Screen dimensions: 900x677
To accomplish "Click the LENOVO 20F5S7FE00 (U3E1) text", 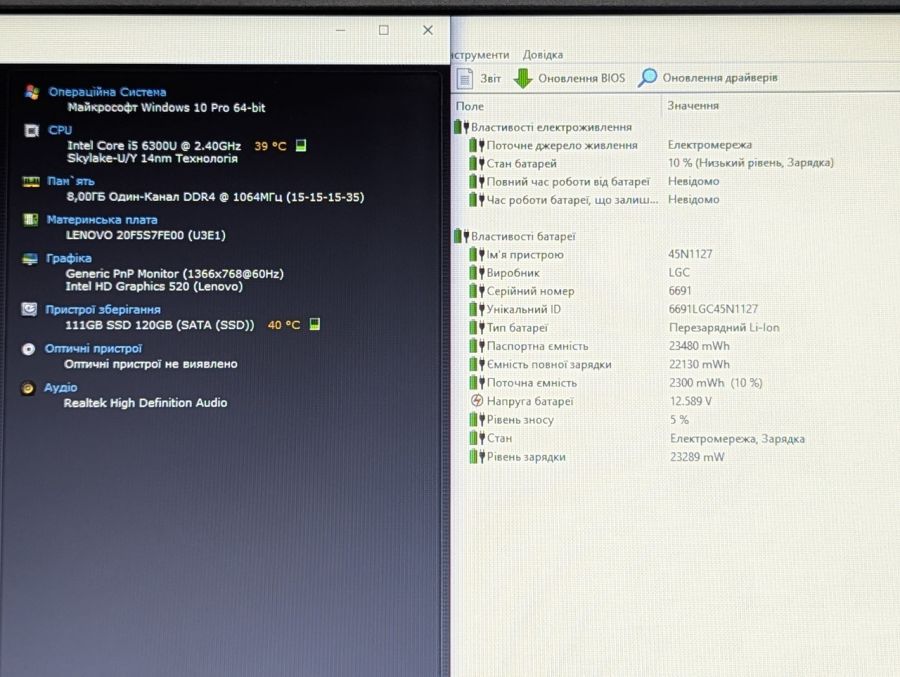I will point(146,235).
